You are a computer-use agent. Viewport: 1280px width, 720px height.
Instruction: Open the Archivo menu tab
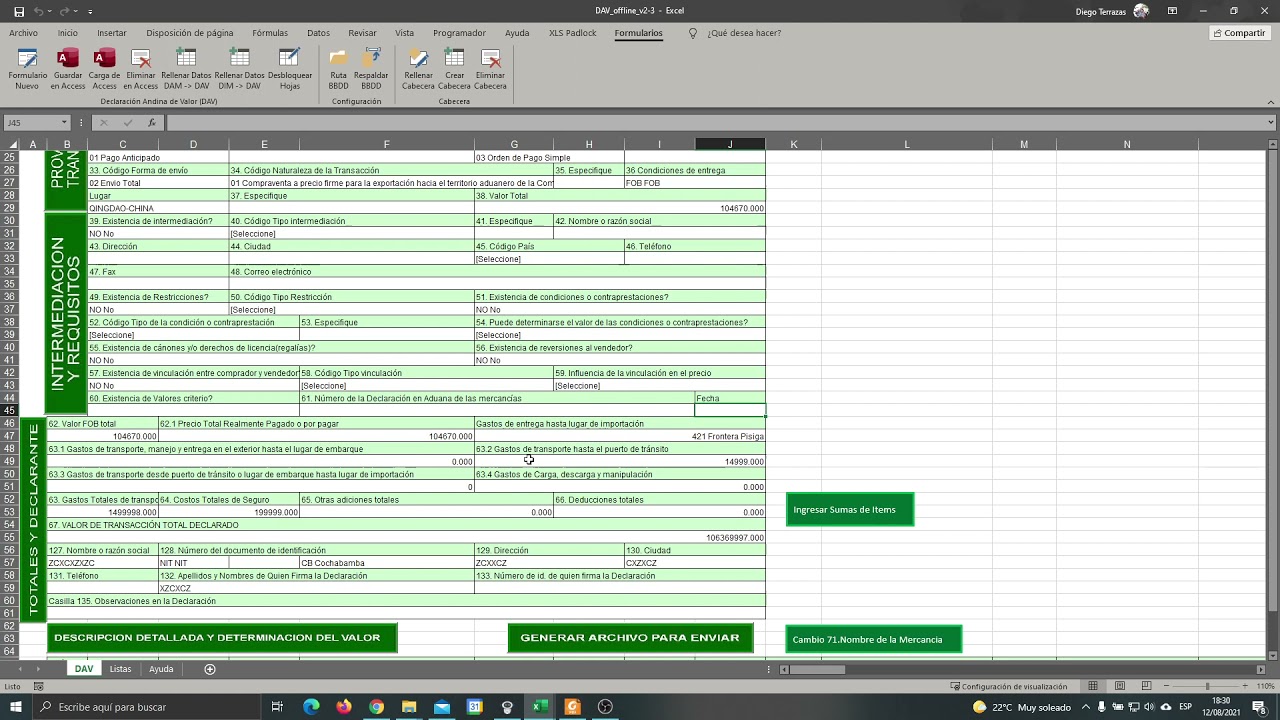pyautogui.click(x=23, y=33)
